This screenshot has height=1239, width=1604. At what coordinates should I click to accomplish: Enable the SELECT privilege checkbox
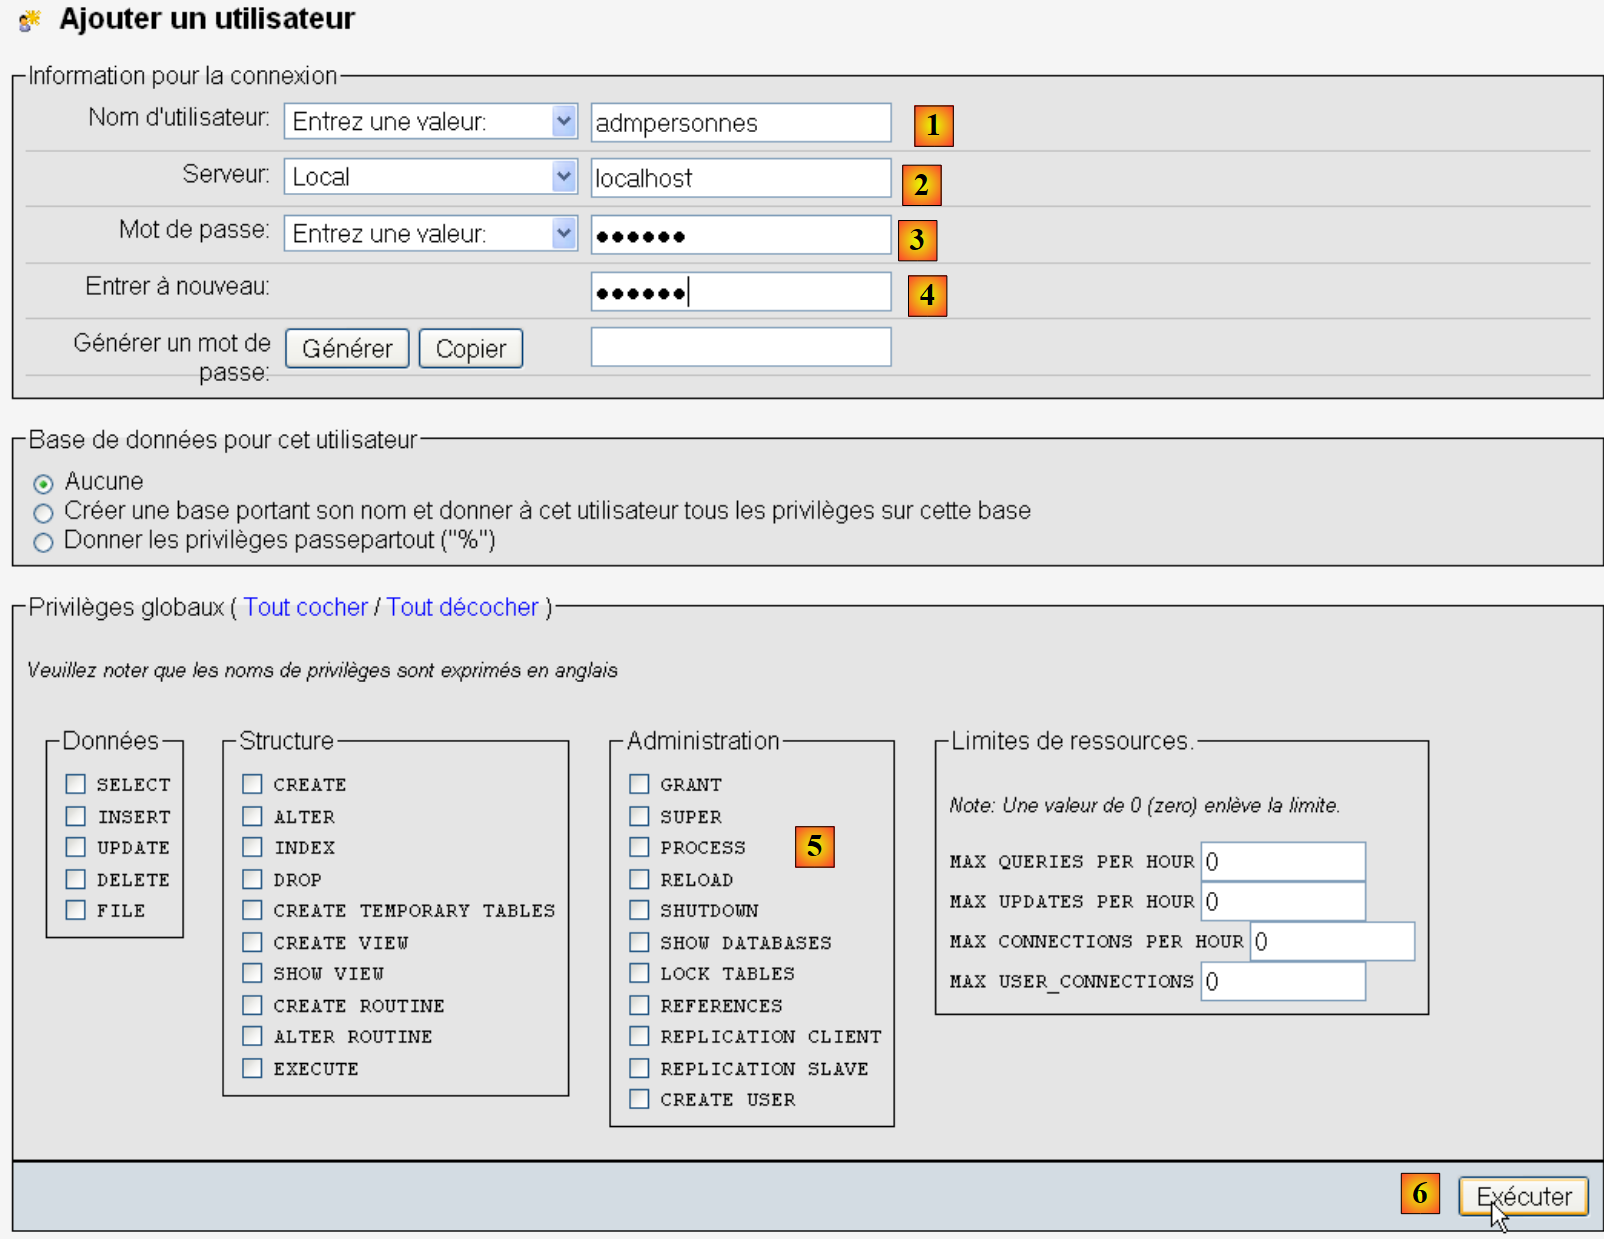coord(76,784)
